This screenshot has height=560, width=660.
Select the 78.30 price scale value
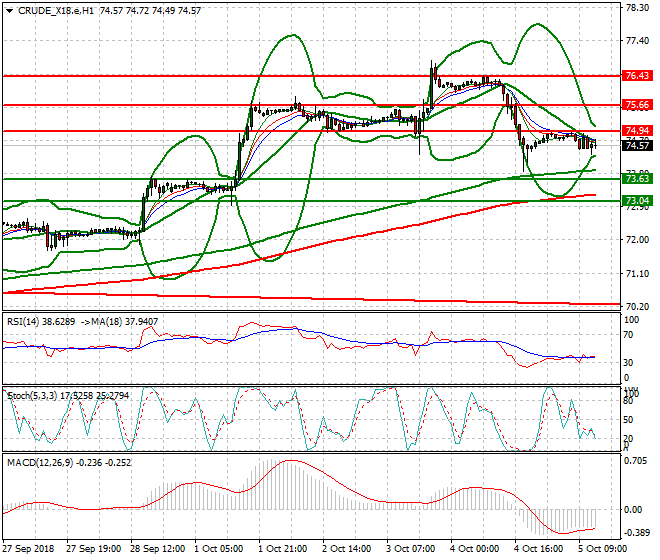(637, 8)
